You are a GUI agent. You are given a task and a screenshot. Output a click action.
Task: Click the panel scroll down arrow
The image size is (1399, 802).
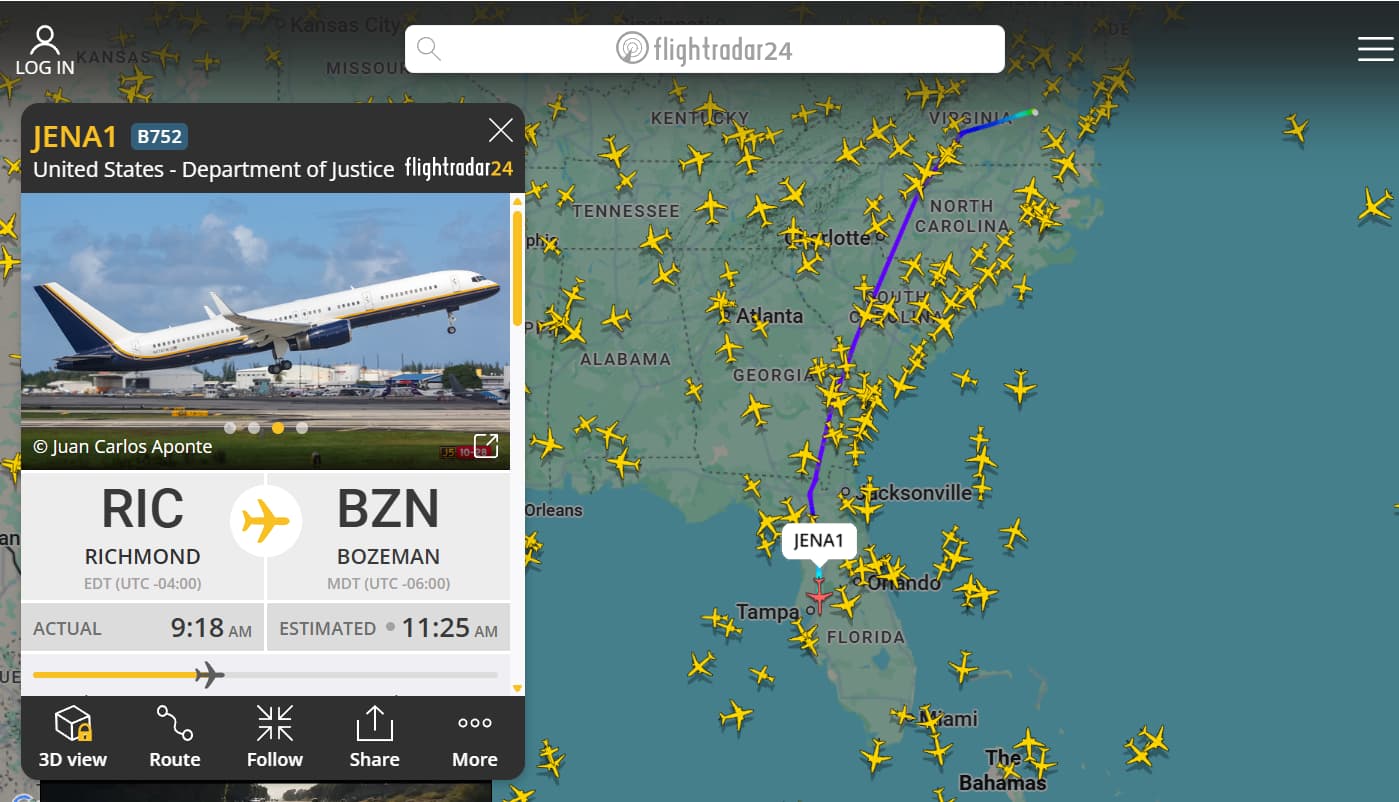tap(517, 688)
